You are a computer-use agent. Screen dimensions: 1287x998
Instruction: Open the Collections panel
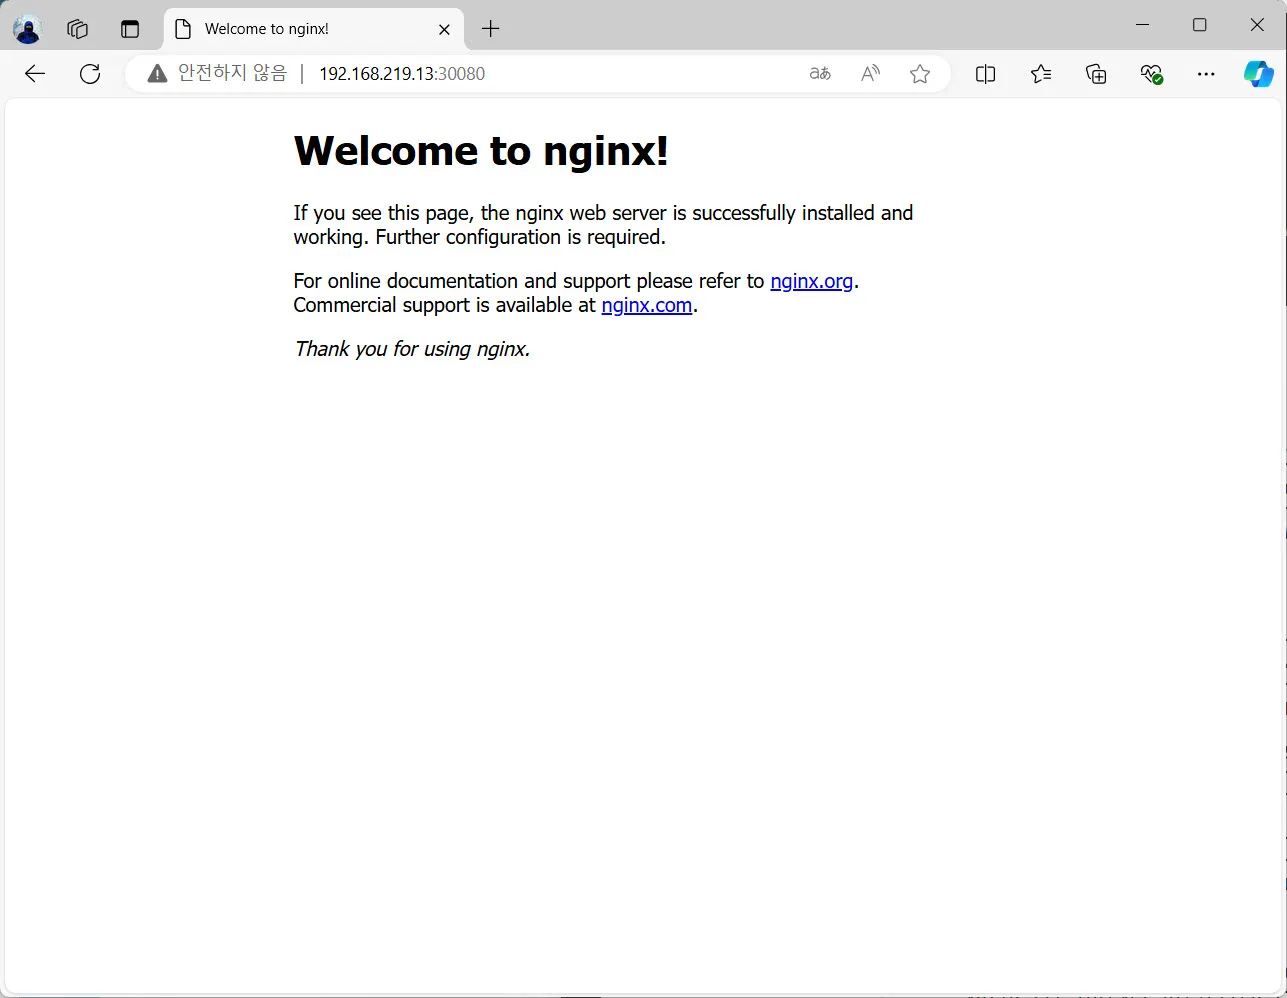click(x=1095, y=73)
